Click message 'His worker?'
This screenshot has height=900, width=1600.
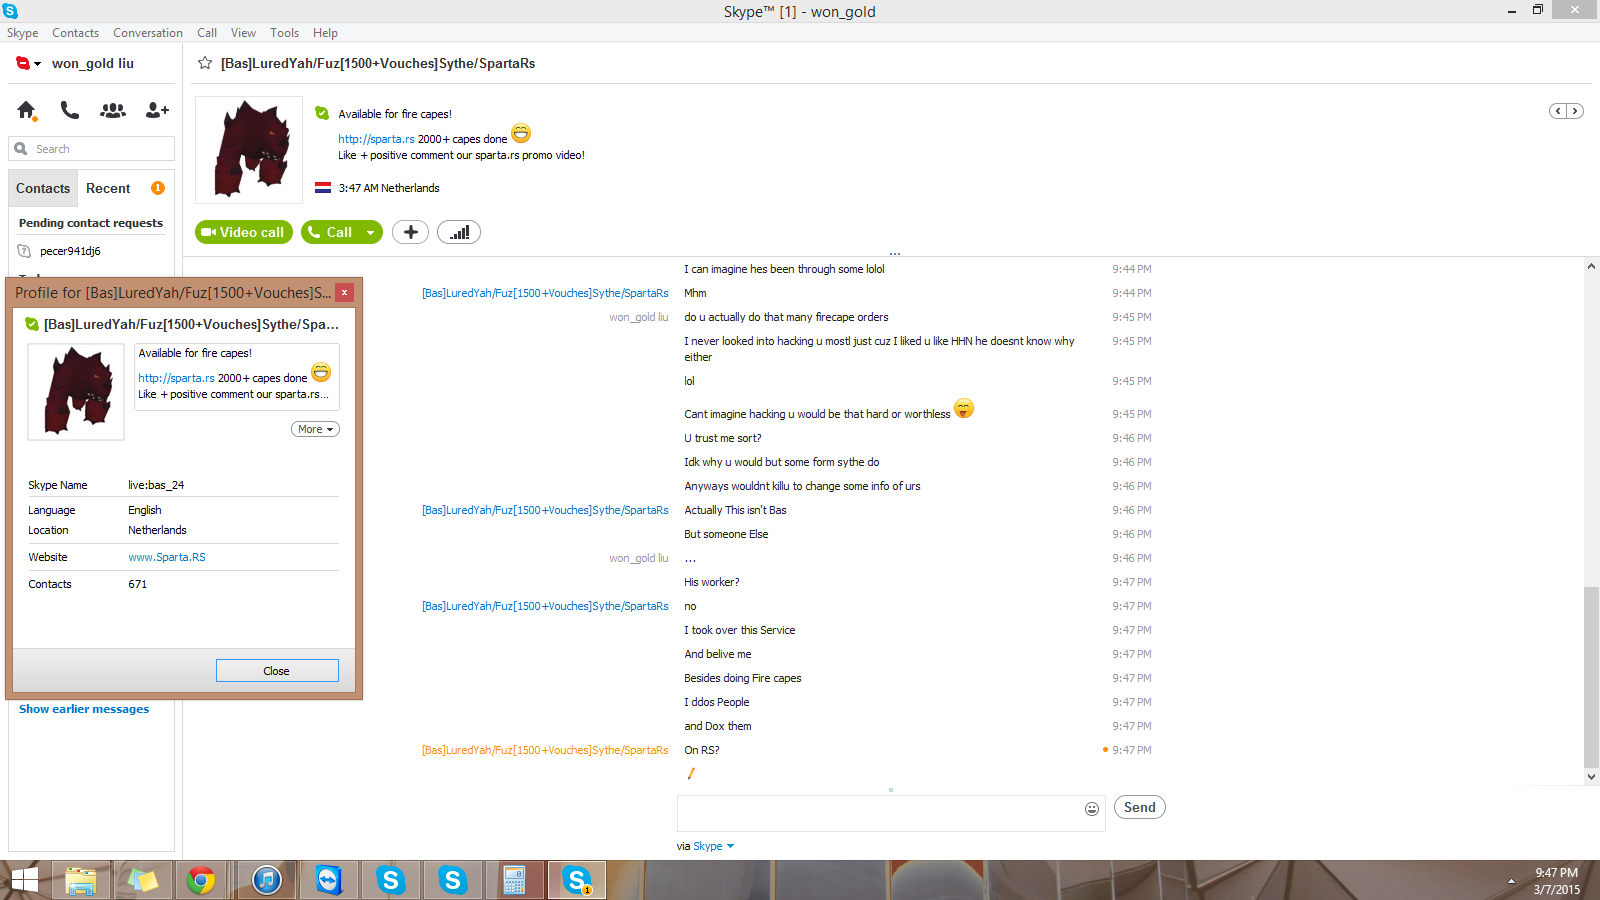[712, 582]
